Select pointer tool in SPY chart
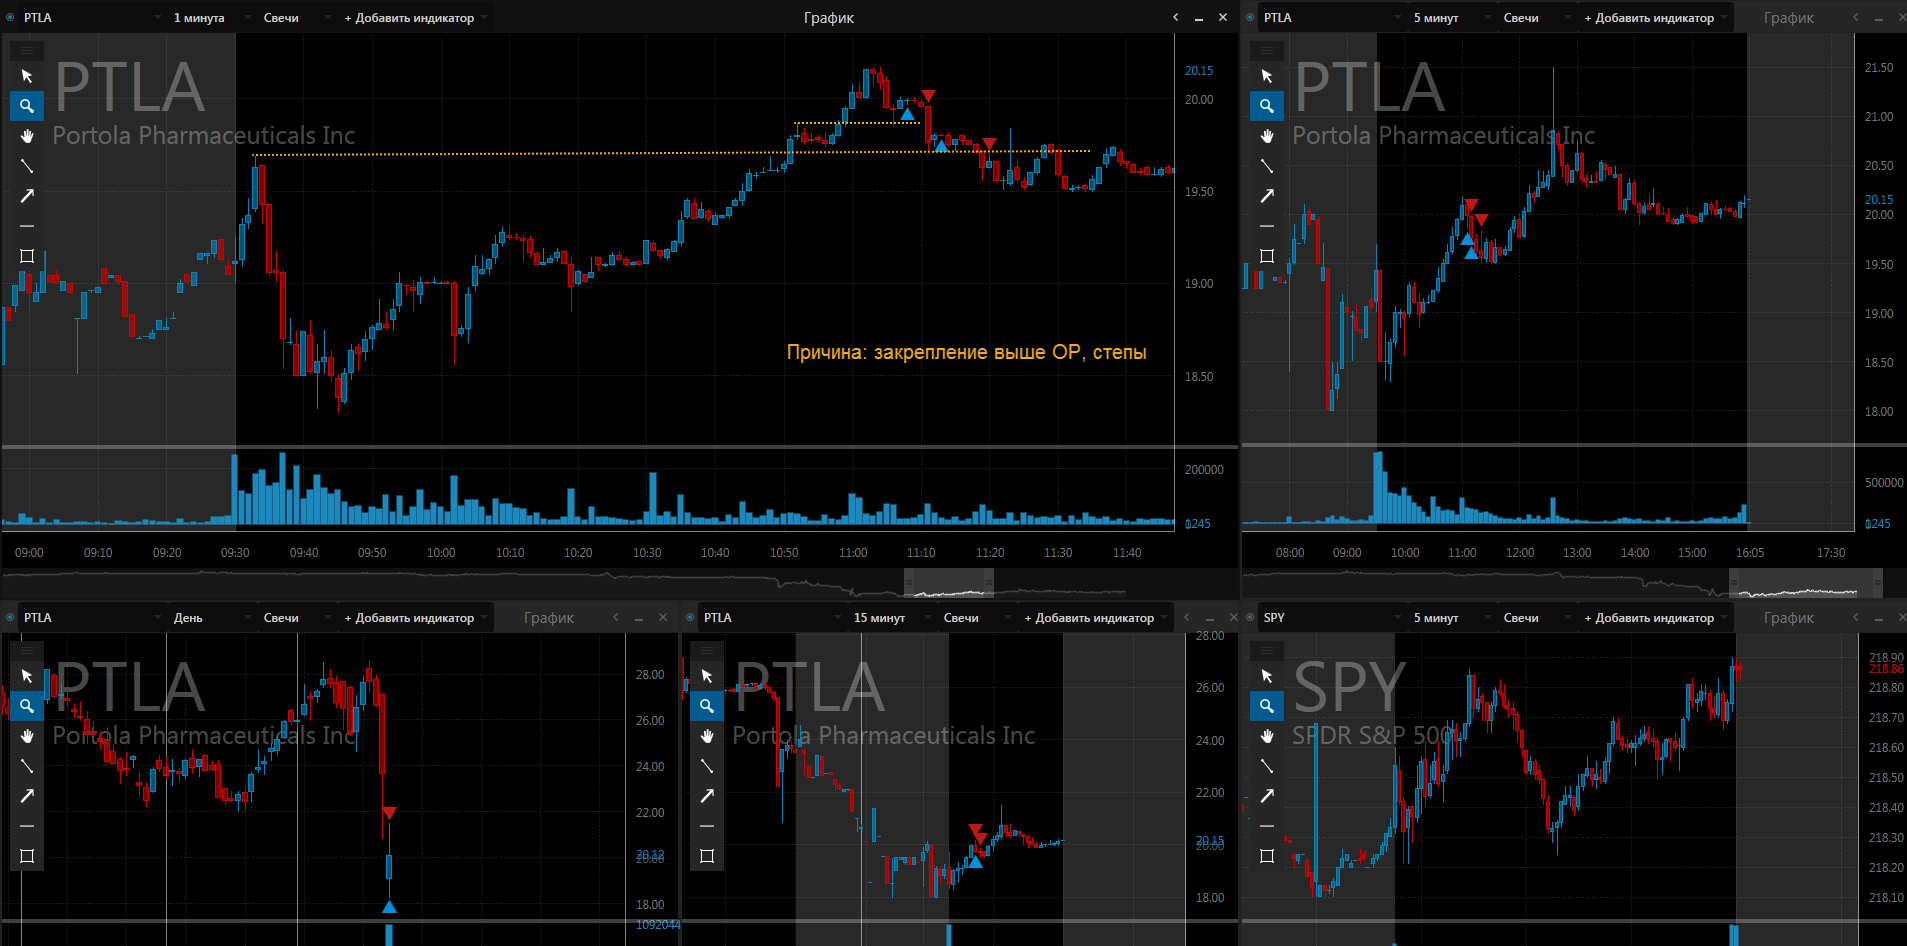 1267,676
